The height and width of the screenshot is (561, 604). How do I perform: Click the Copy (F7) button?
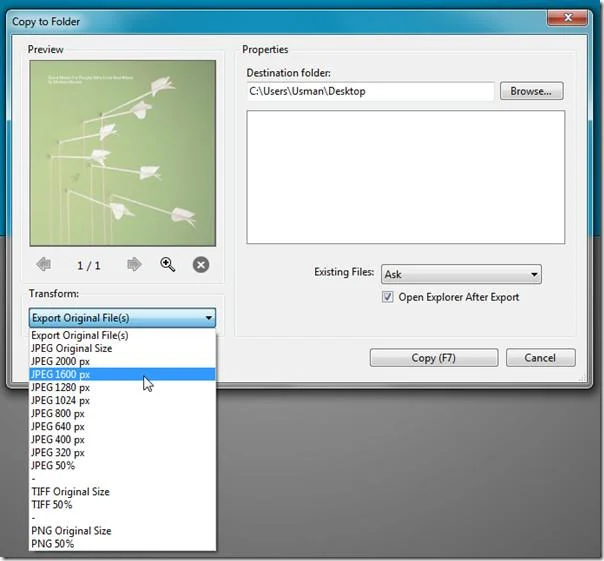(434, 358)
